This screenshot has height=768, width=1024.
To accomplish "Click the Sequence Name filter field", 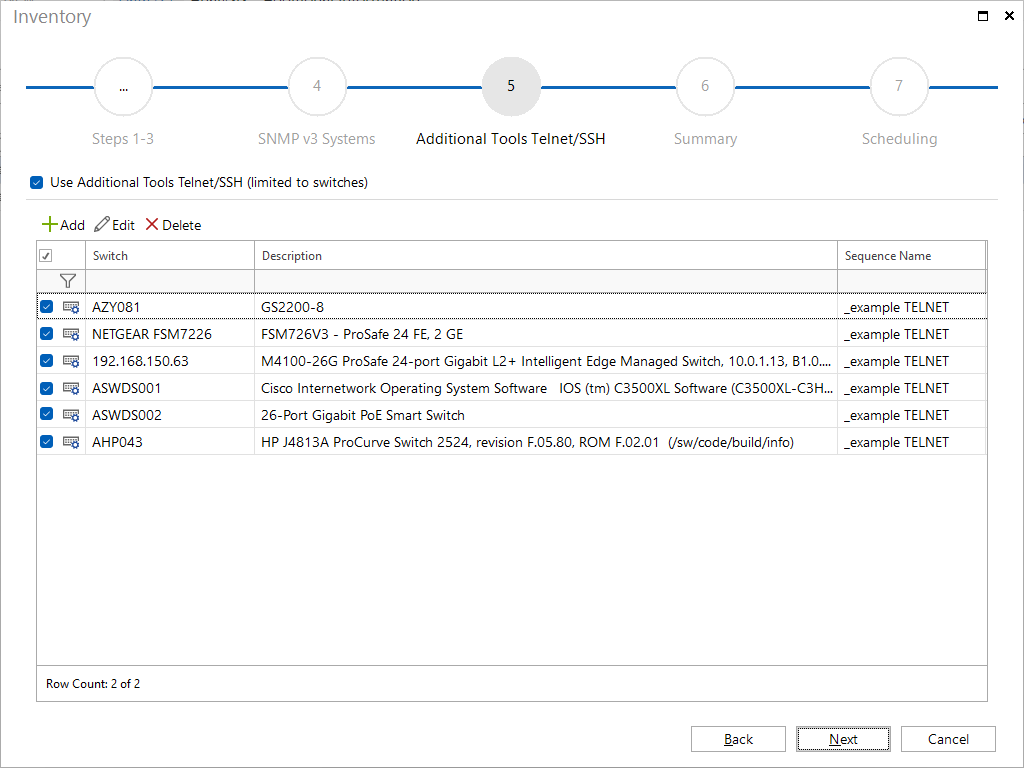I will click(x=912, y=281).
